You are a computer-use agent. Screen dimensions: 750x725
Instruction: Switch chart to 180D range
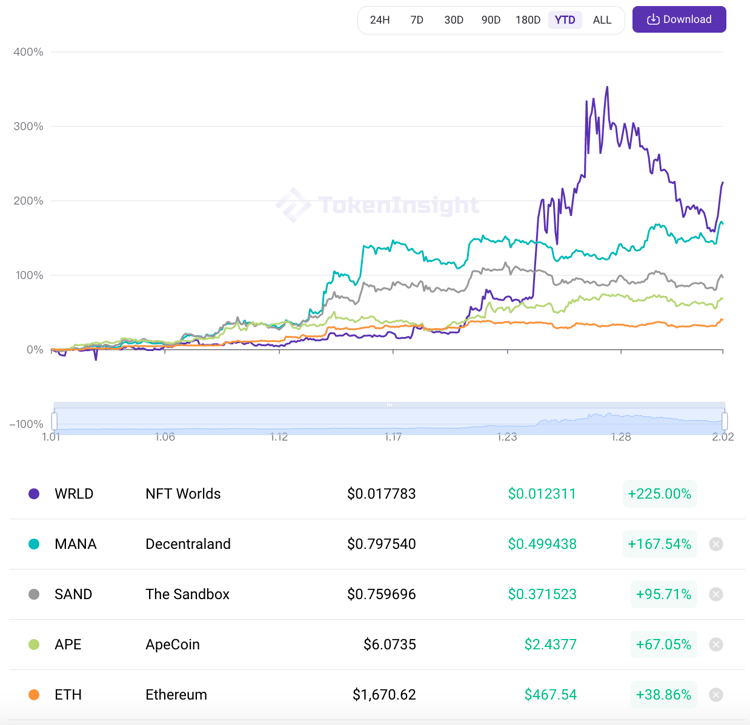[x=528, y=20]
